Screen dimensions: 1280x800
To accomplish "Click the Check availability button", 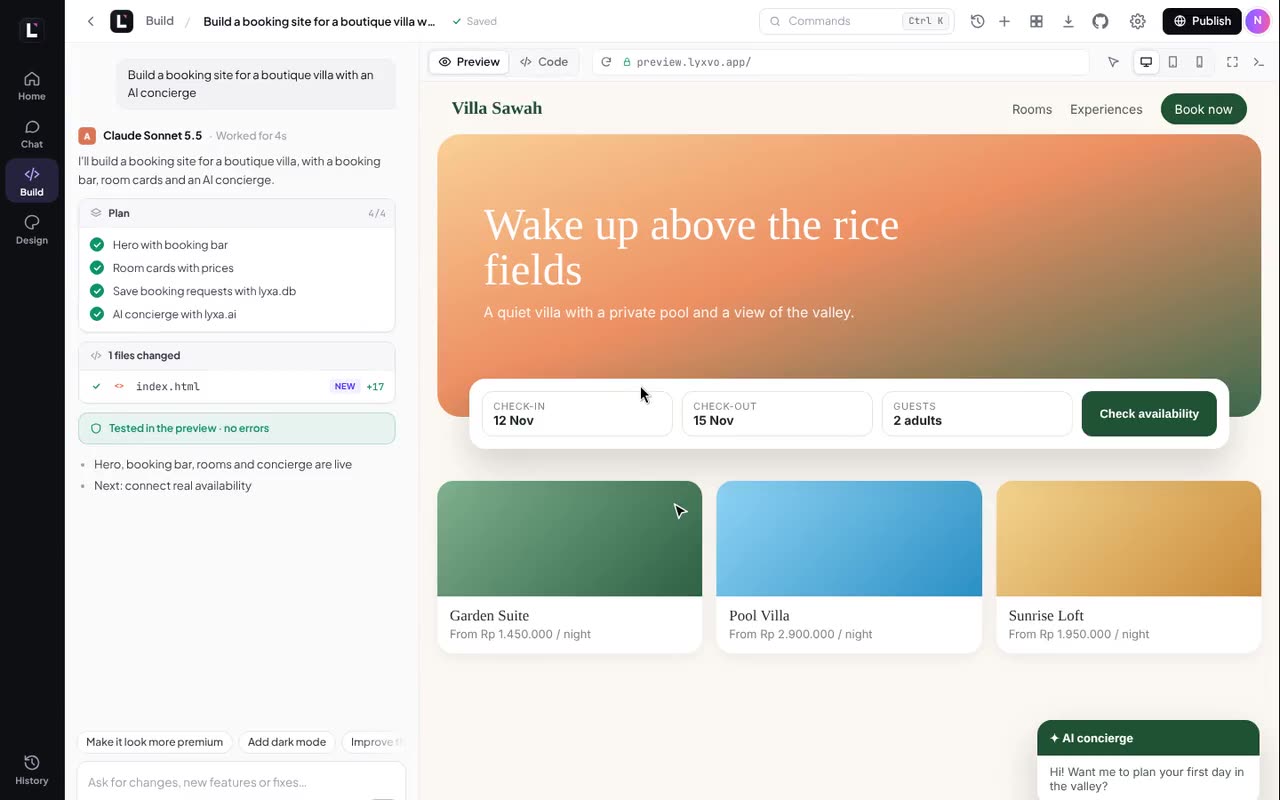I will click(x=1149, y=414).
